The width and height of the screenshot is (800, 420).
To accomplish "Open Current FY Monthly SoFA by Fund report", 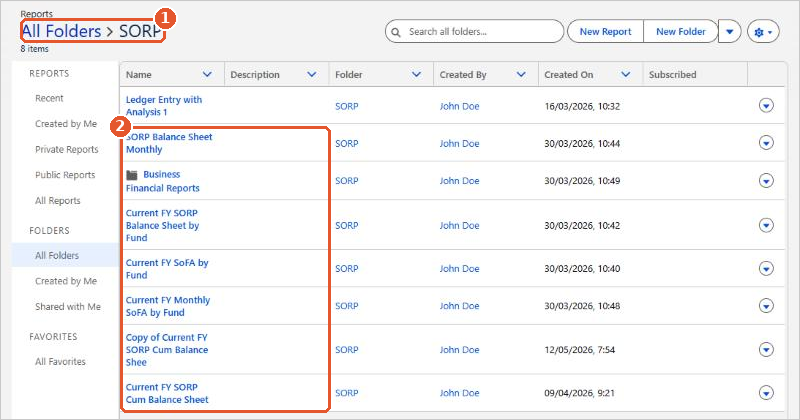I will tap(168, 306).
